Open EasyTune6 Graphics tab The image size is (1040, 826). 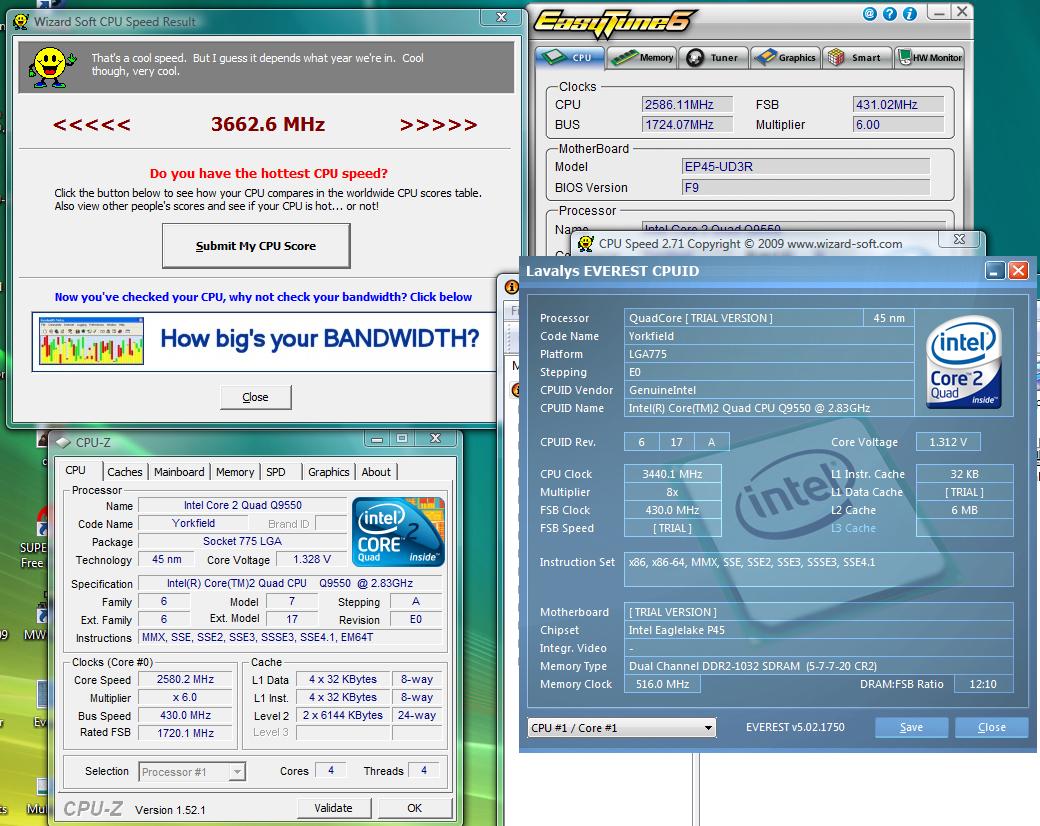[x=786, y=58]
